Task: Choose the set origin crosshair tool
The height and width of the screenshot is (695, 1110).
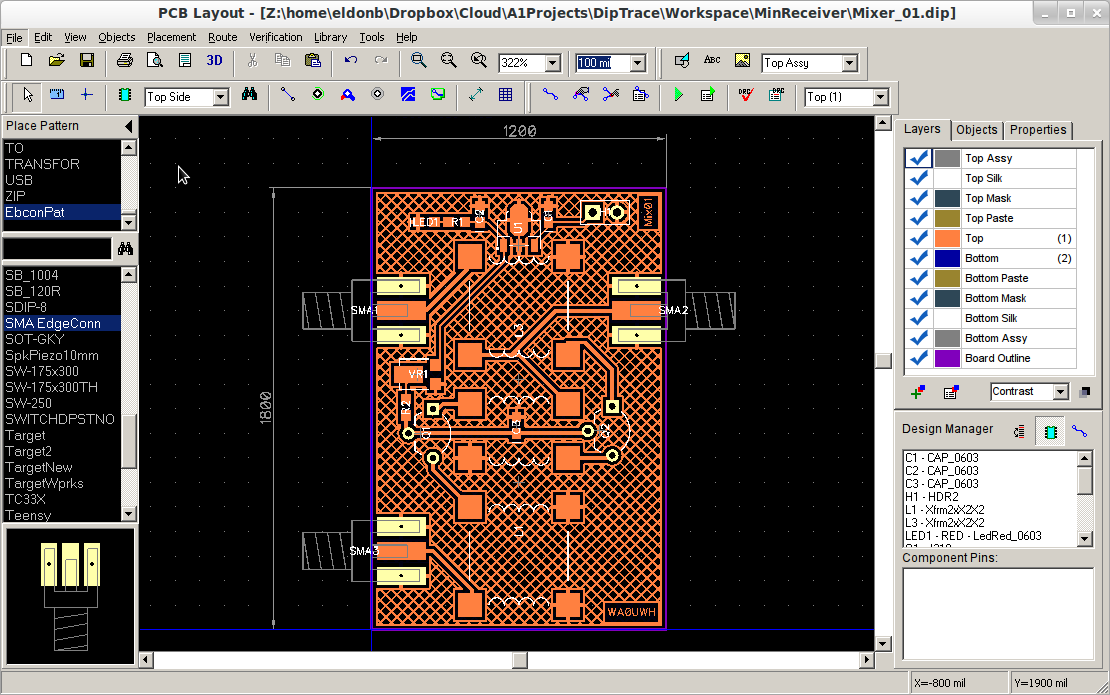Action: pos(86,95)
